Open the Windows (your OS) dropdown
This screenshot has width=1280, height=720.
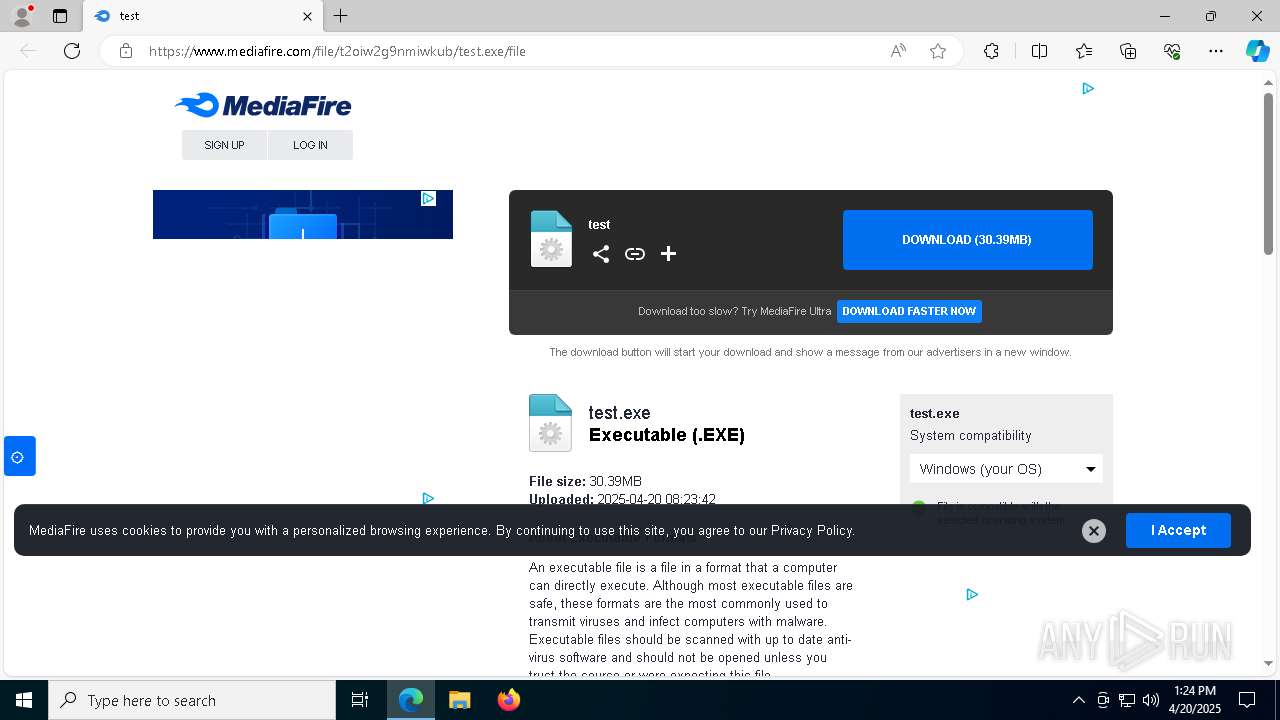click(1006, 469)
